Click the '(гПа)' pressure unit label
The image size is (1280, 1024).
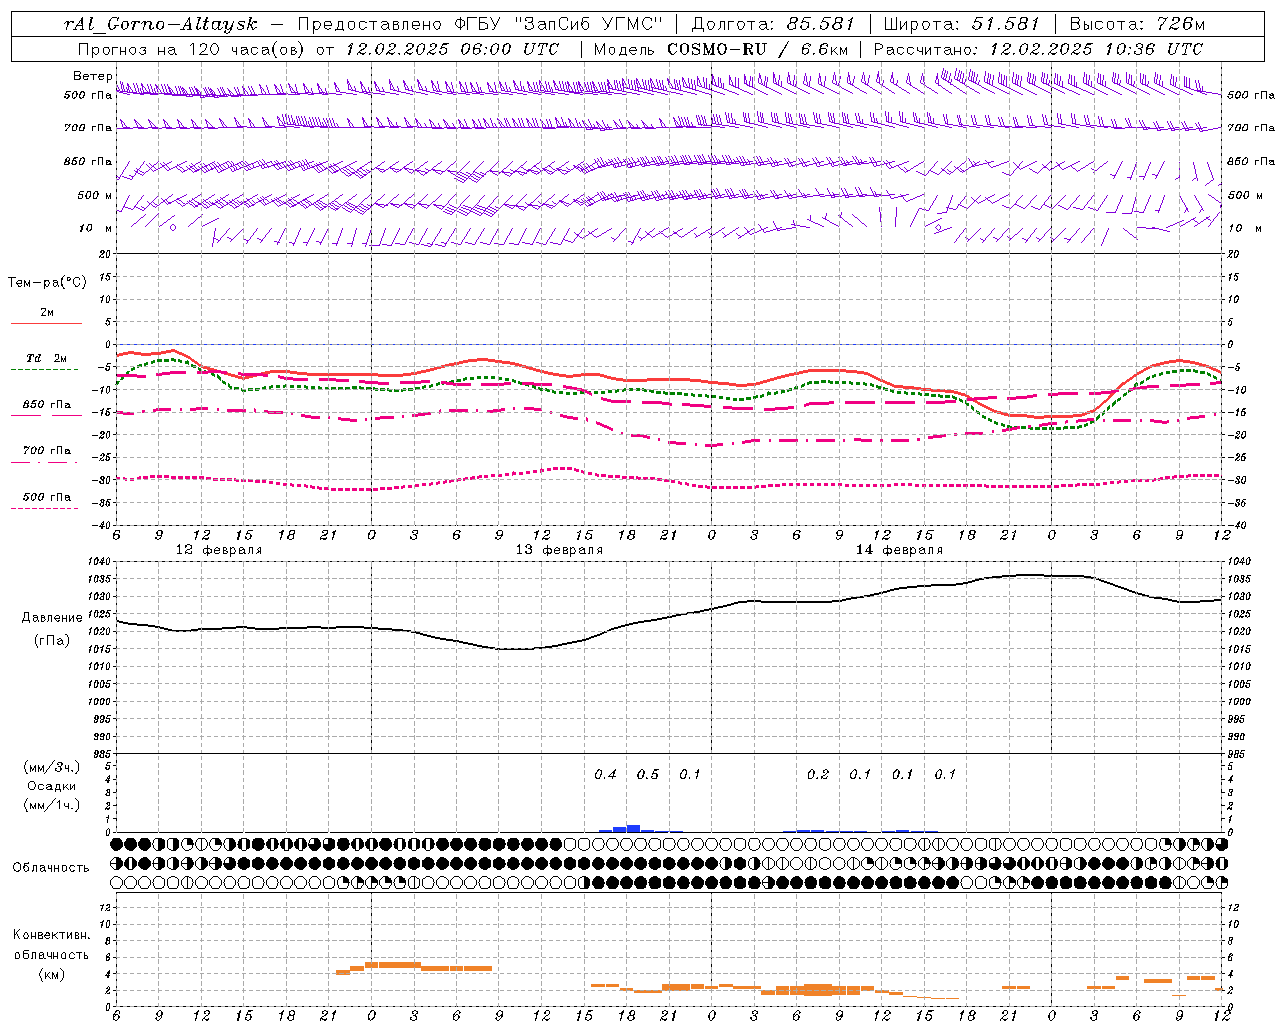51,641
